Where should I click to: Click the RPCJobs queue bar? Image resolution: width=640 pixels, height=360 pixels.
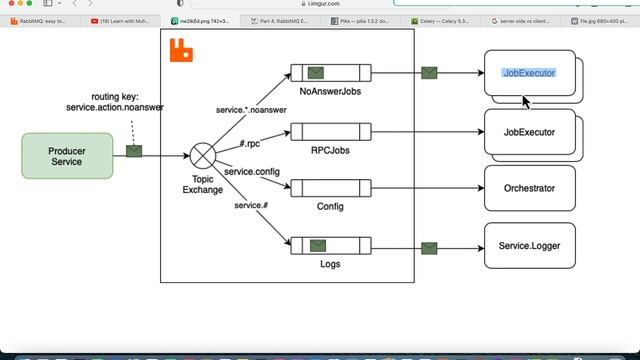331,132
